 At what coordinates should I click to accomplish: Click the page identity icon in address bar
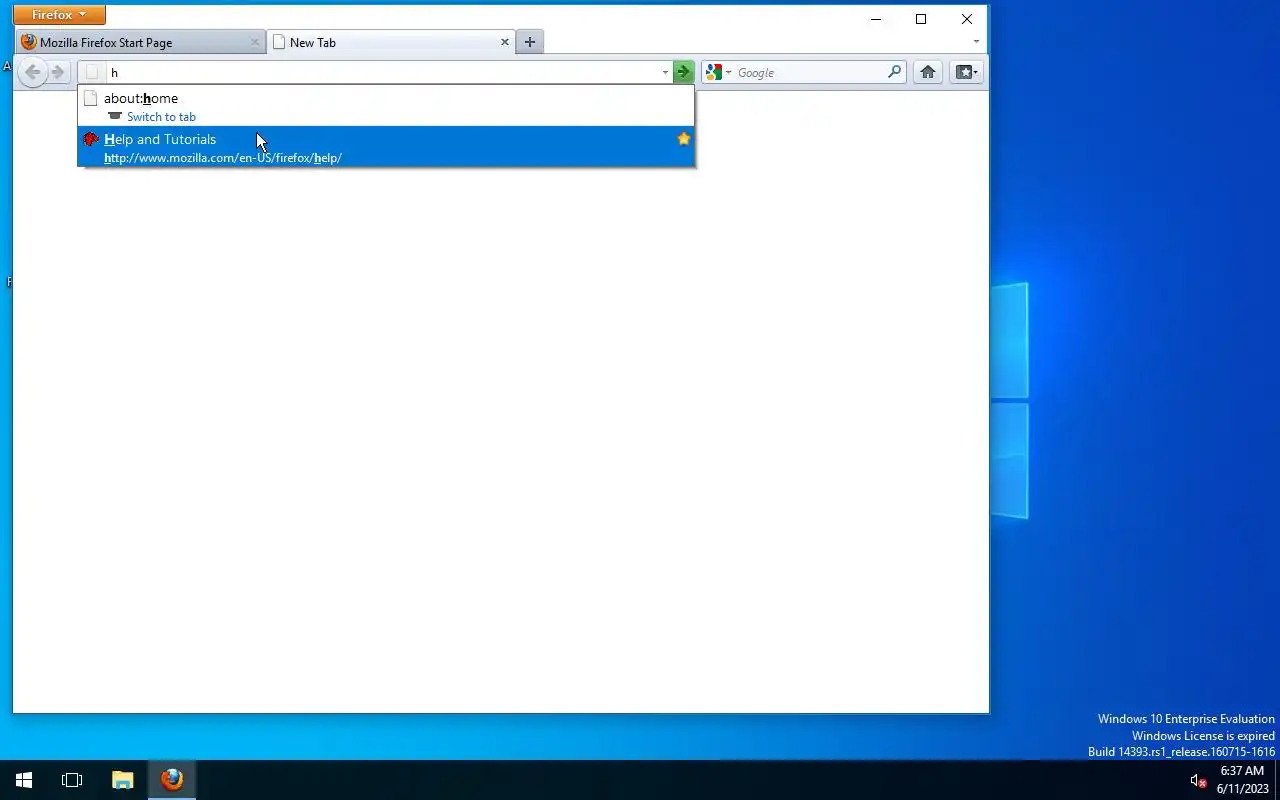coord(92,72)
